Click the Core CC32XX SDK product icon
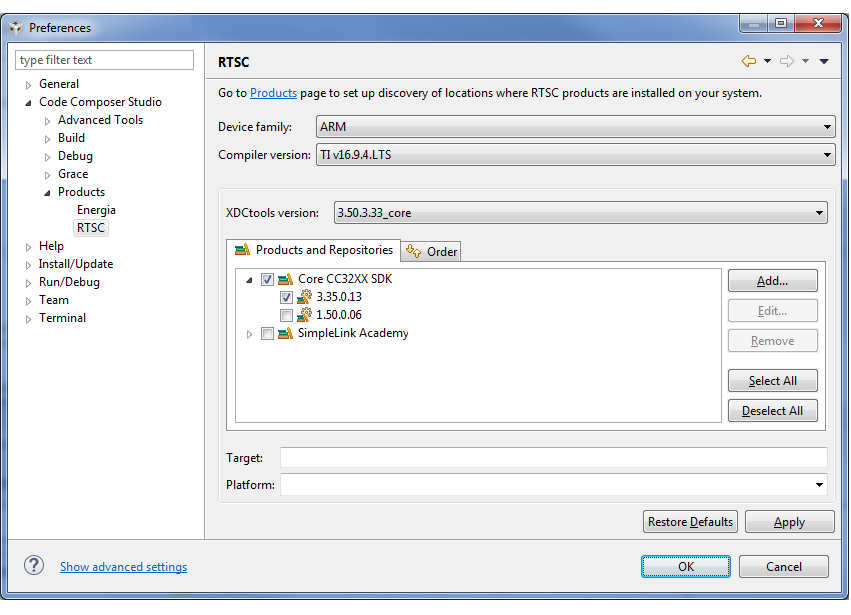 285,280
